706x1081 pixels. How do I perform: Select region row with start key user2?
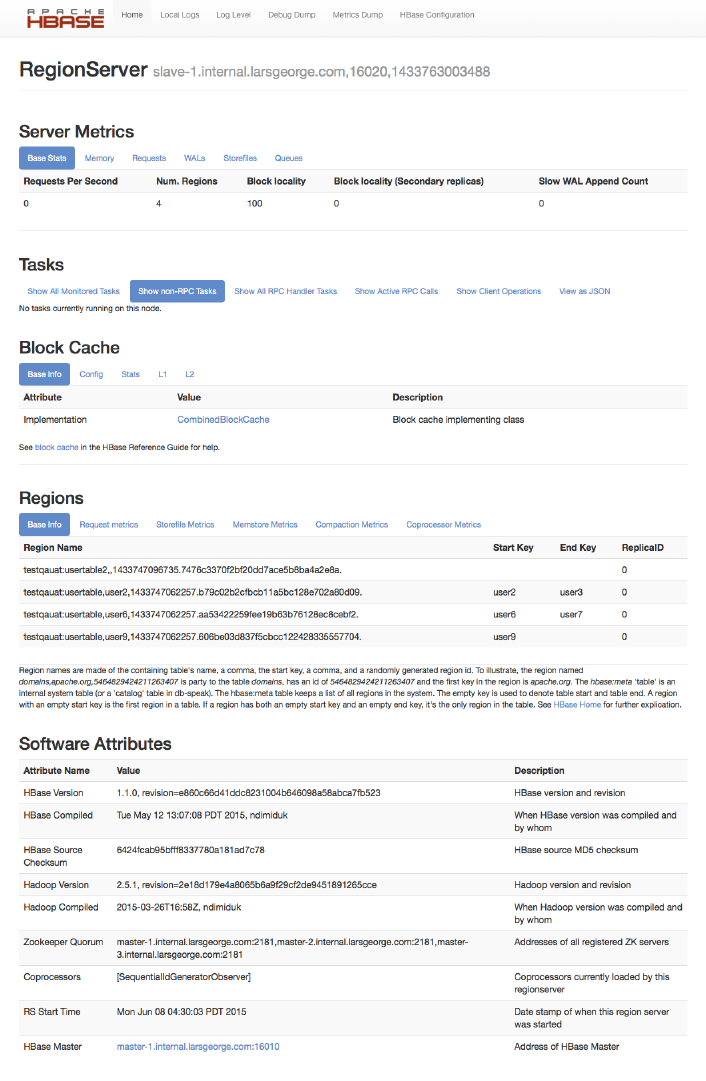(353, 592)
